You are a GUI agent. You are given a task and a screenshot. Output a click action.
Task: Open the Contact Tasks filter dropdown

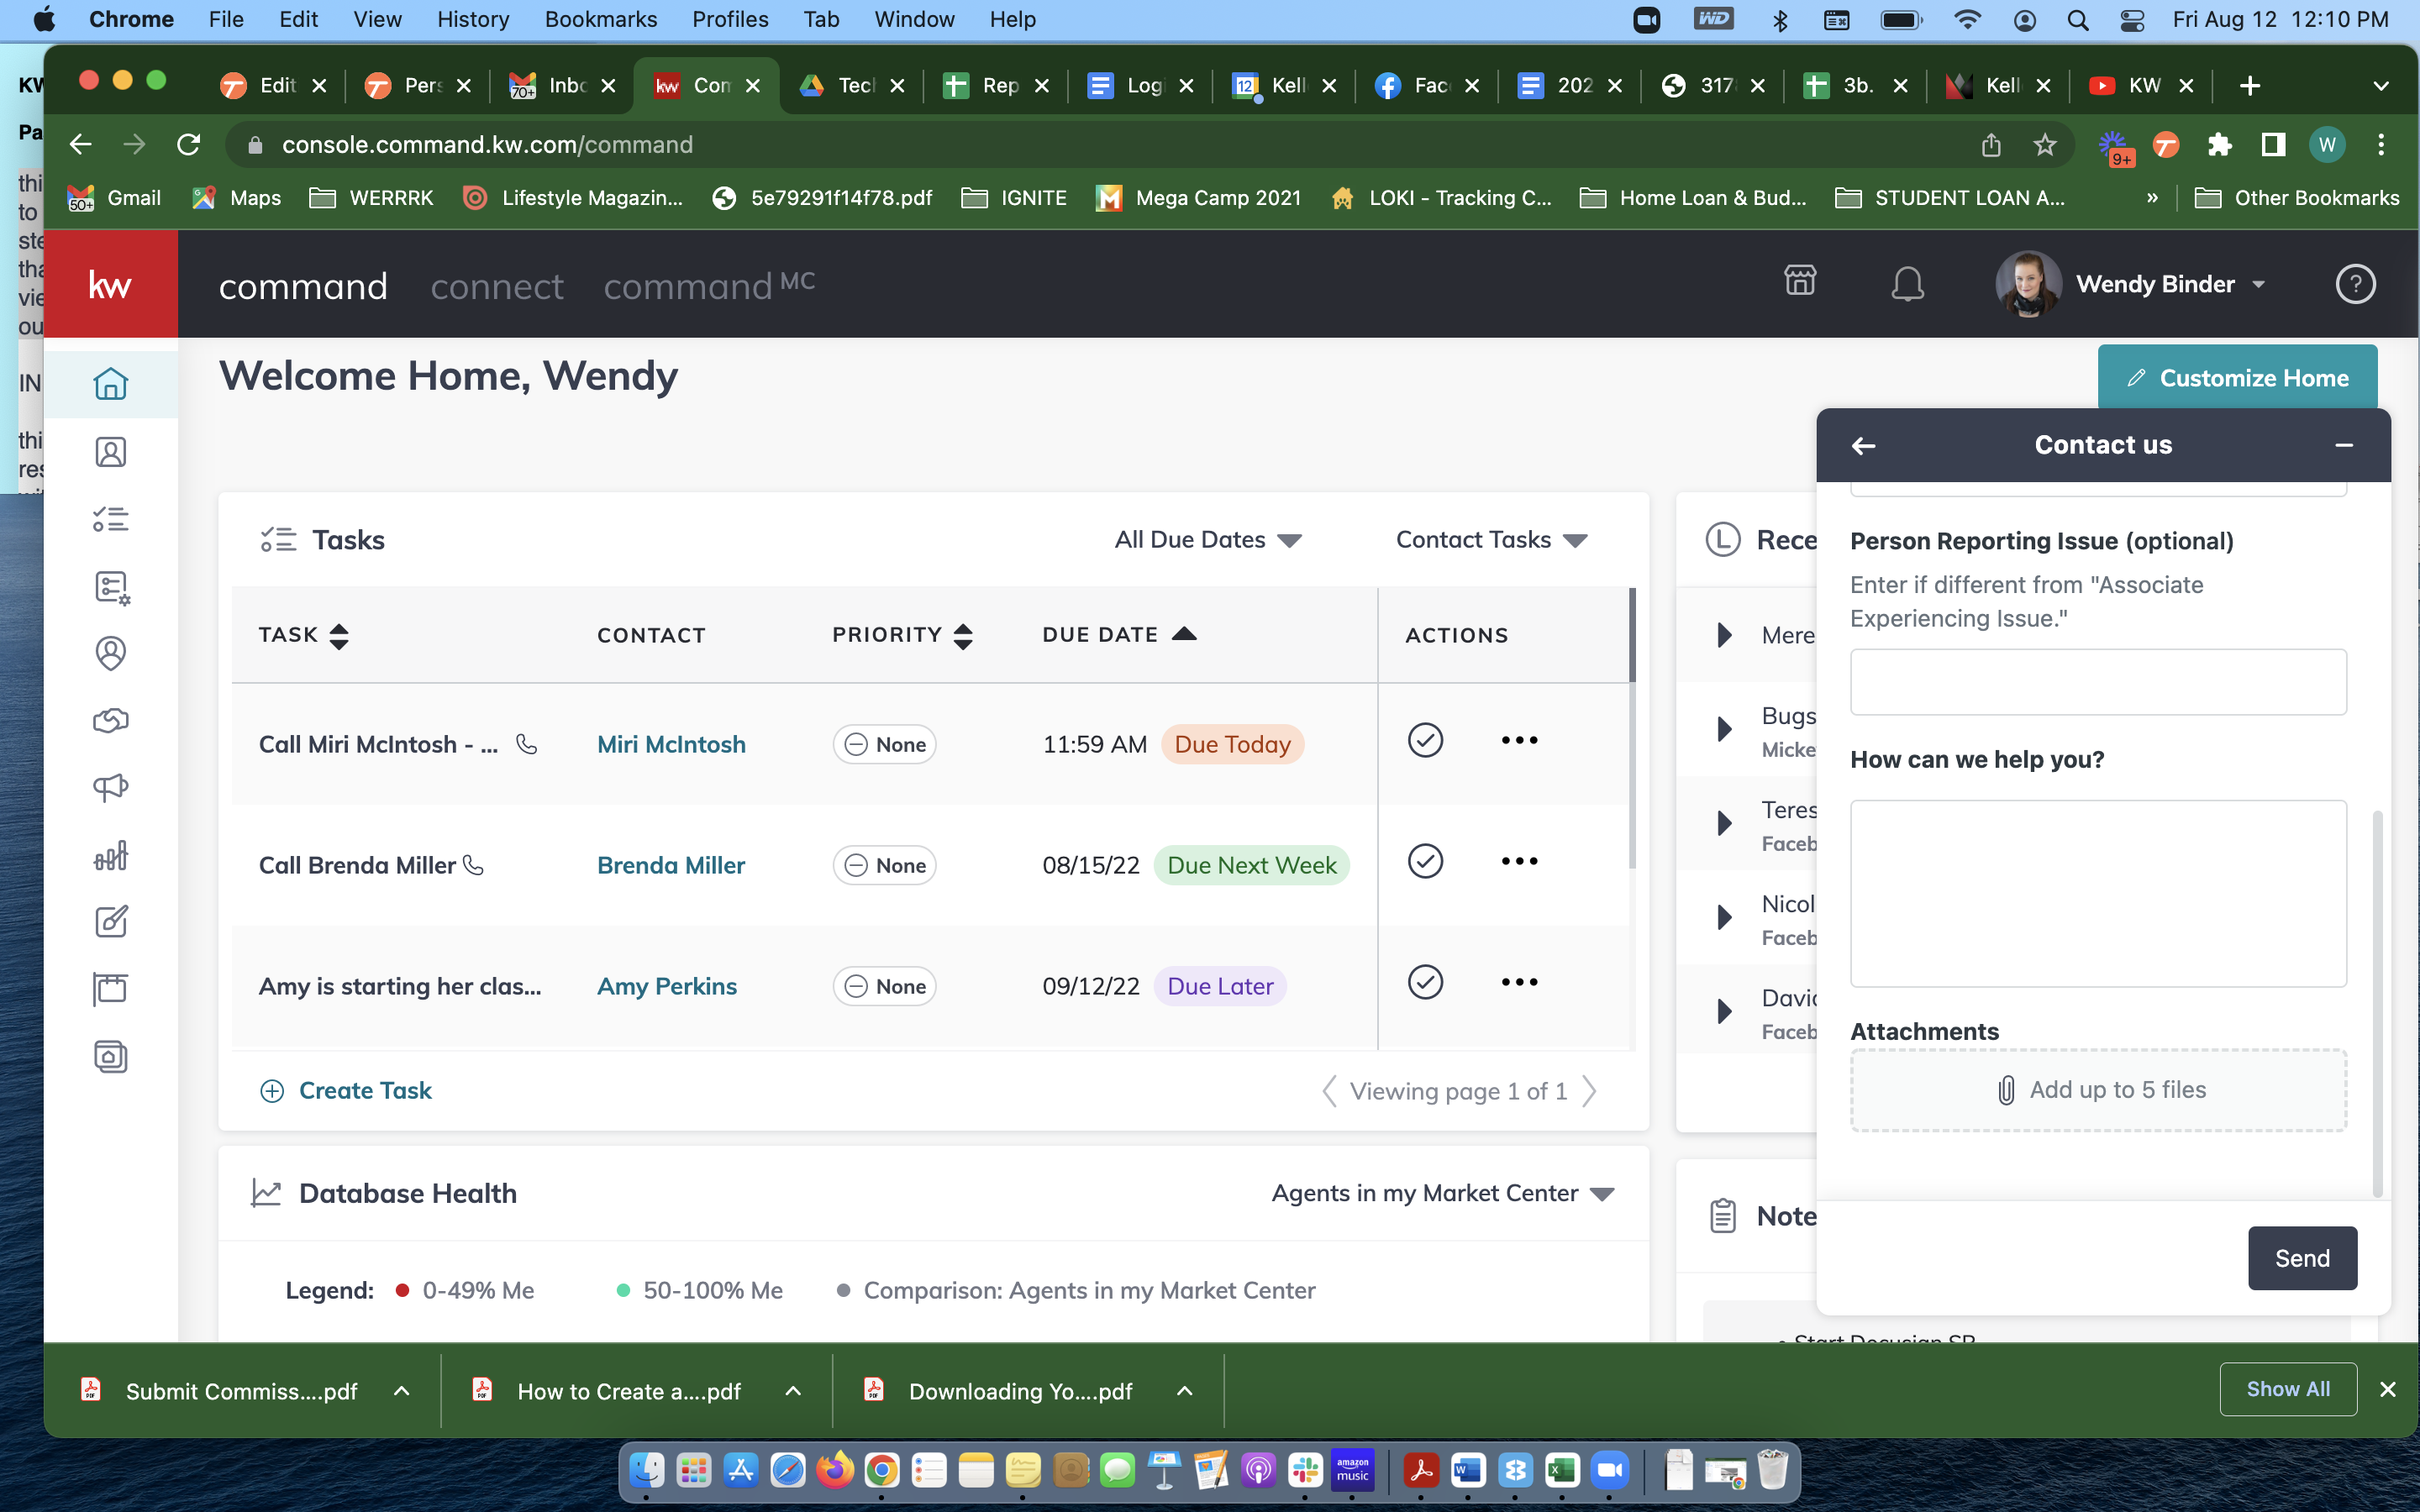tap(1491, 540)
